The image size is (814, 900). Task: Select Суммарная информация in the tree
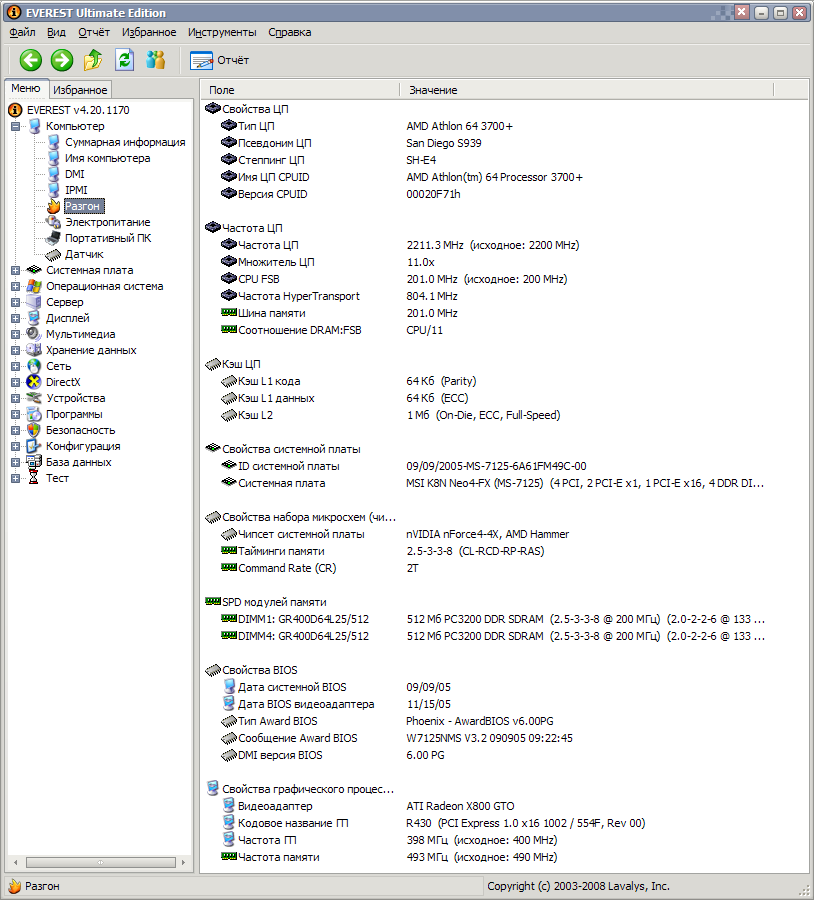pos(125,142)
